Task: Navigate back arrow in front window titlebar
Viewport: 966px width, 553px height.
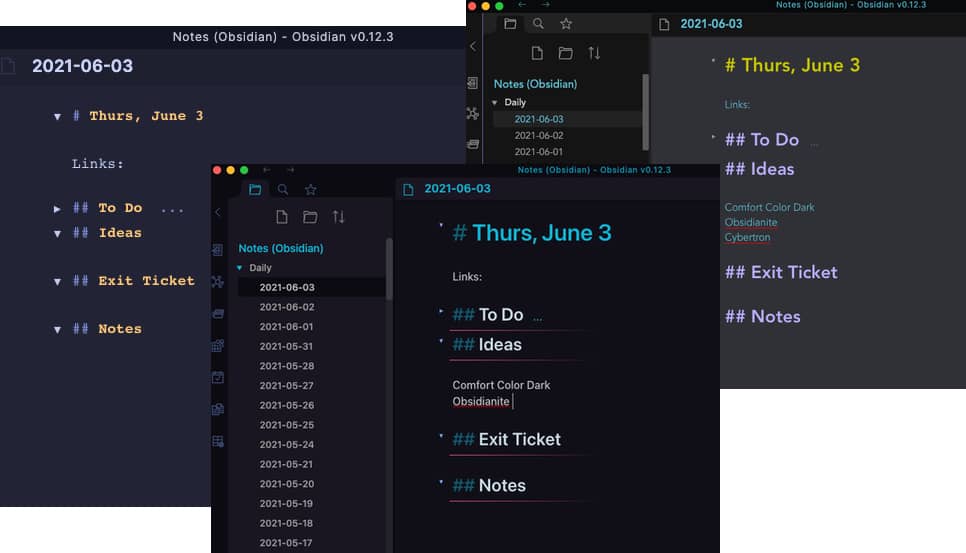Action: pos(267,170)
